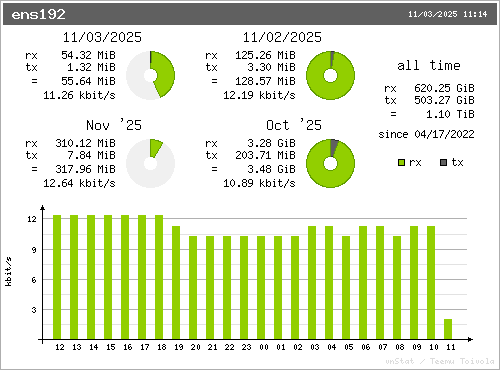
Task: Click the Nov '25 donut chart
Action: 150,163
